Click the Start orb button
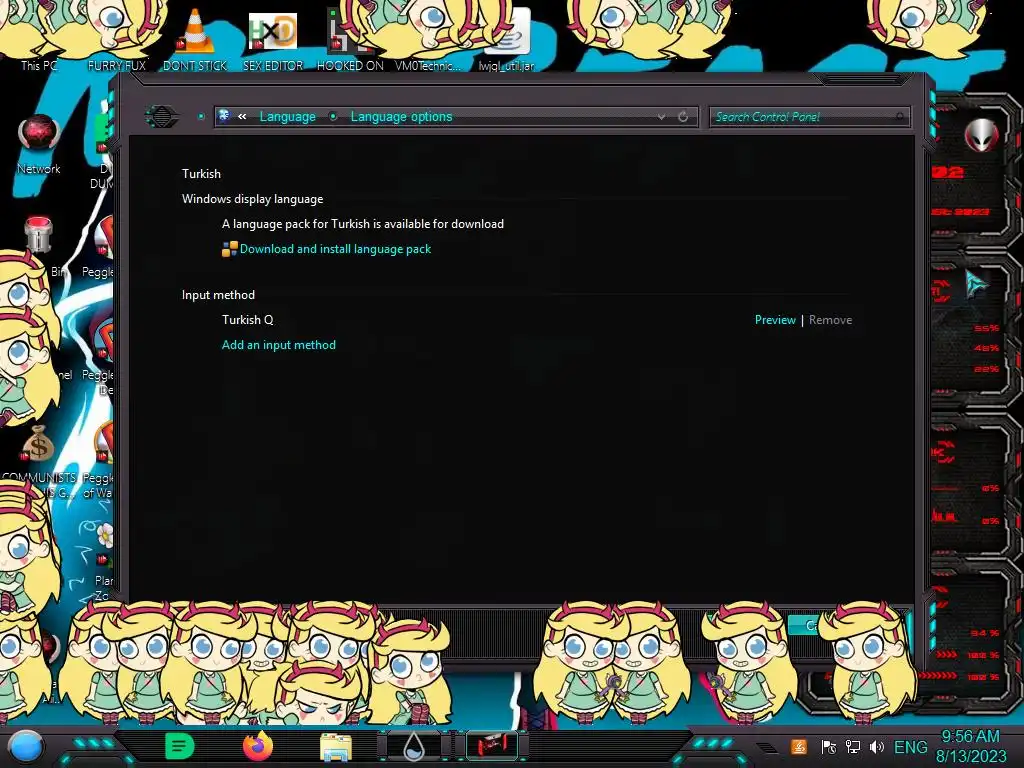This screenshot has width=1024, height=768. [x=25, y=746]
